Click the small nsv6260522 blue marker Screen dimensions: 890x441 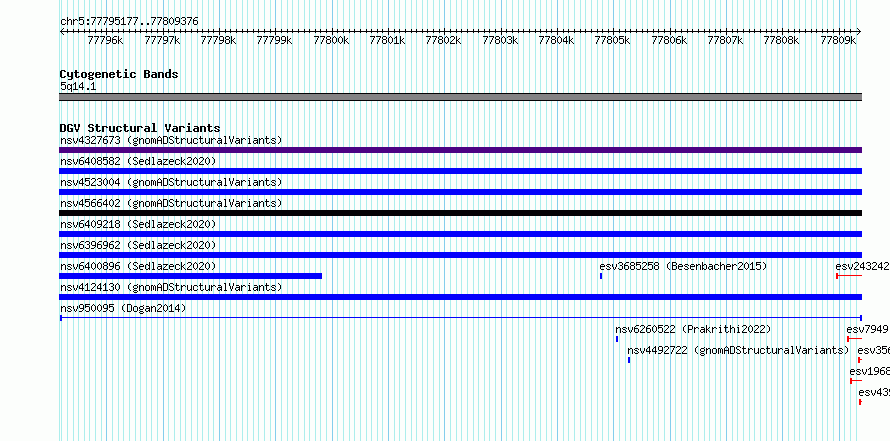pos(616,339)
